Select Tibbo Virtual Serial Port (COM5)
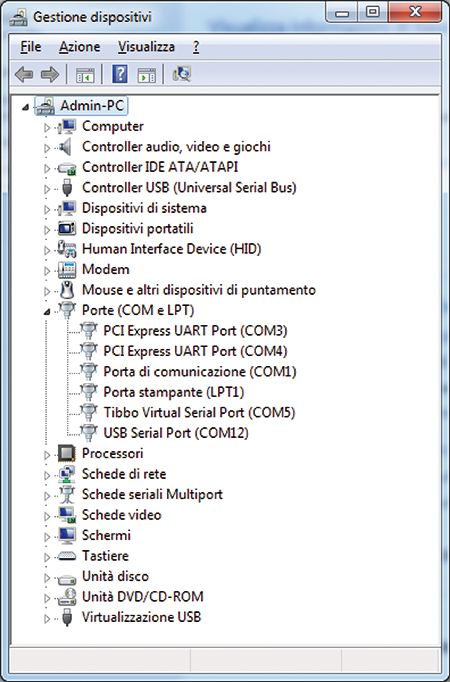The width and height of the screenshot is (450, 682). [199, 412]
